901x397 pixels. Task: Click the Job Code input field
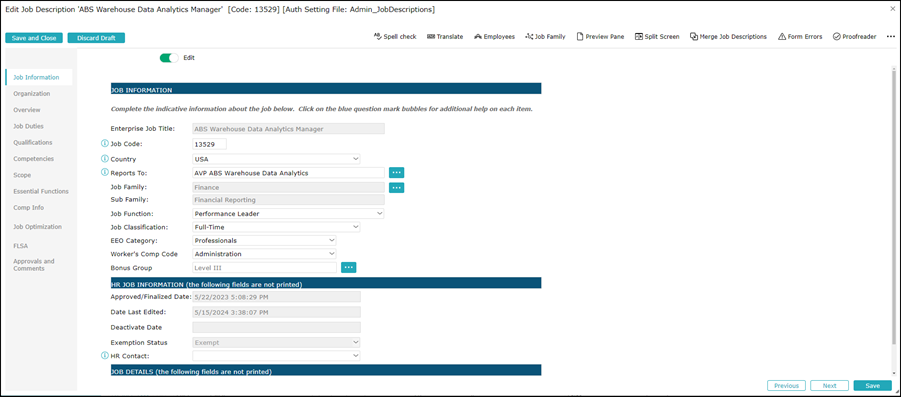(x=209, y=144)
